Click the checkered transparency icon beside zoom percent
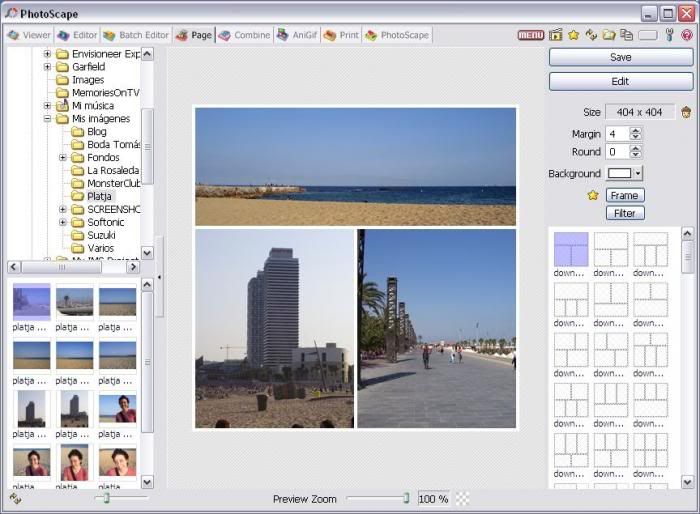 click(x=462, y=498)
